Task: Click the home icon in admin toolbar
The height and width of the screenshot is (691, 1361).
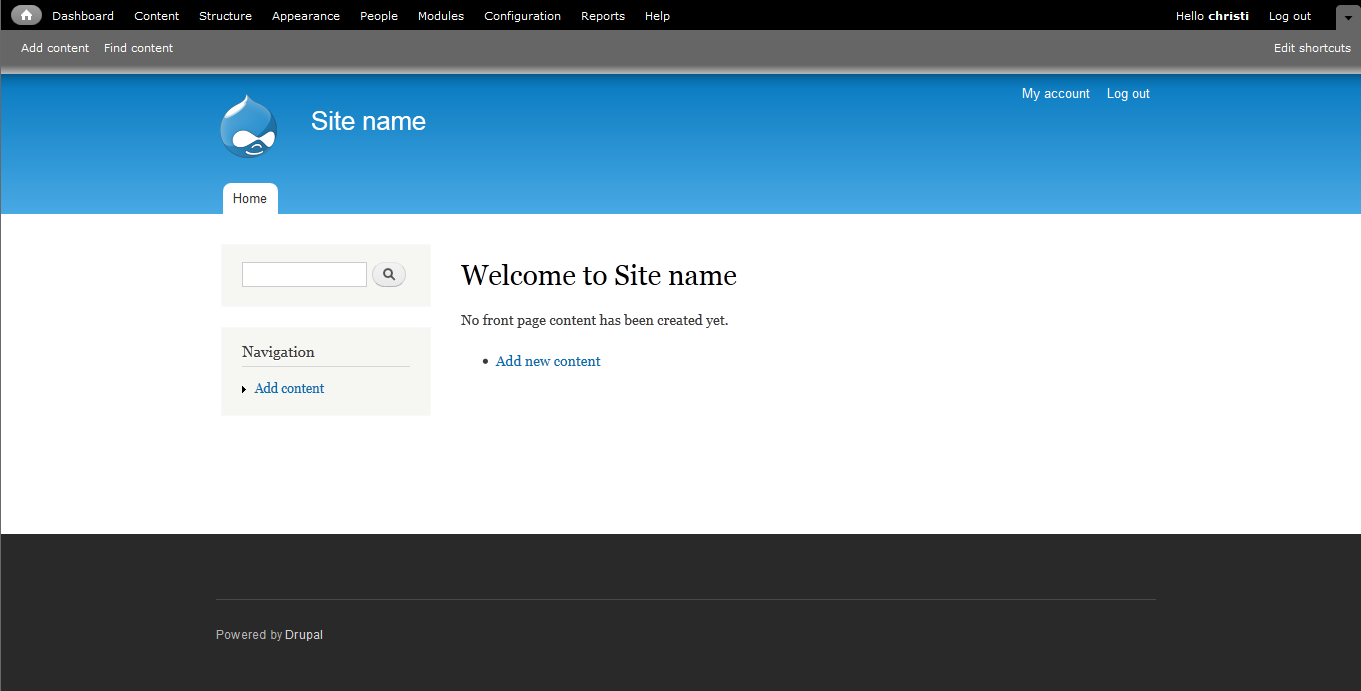Action: tap(26, 15)
